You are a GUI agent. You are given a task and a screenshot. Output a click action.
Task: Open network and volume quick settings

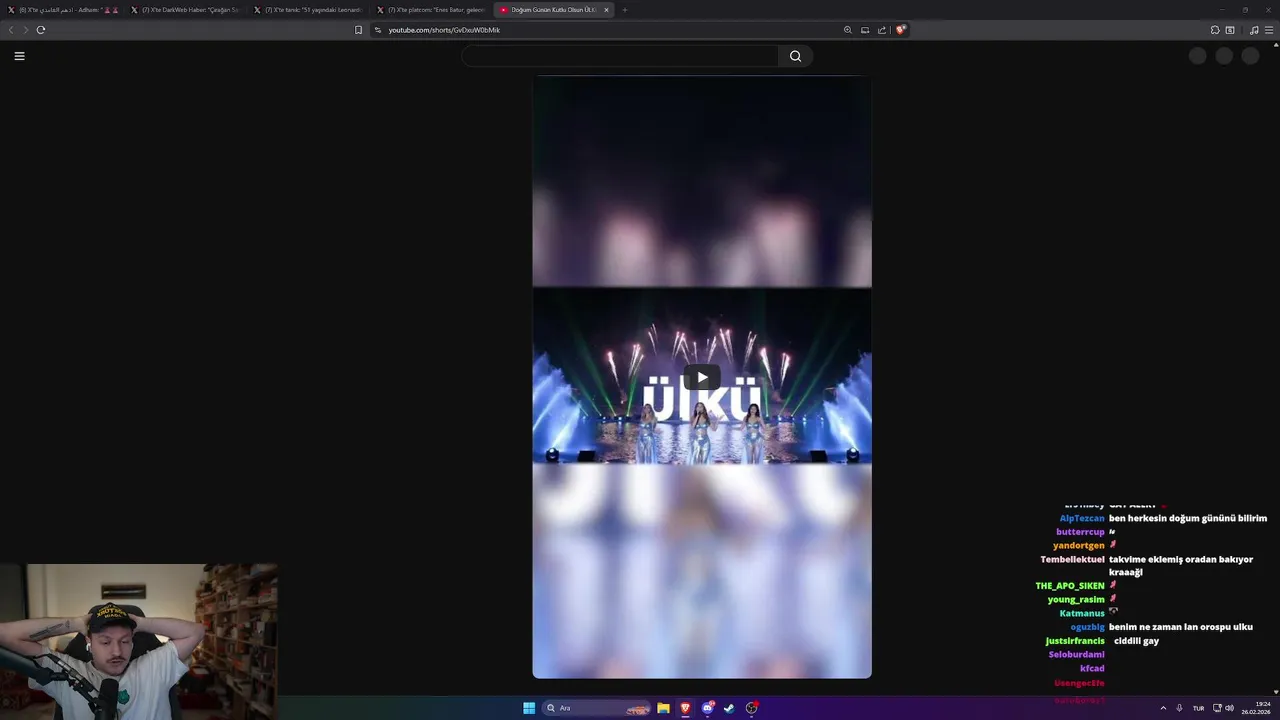[x=1223, y=708]
